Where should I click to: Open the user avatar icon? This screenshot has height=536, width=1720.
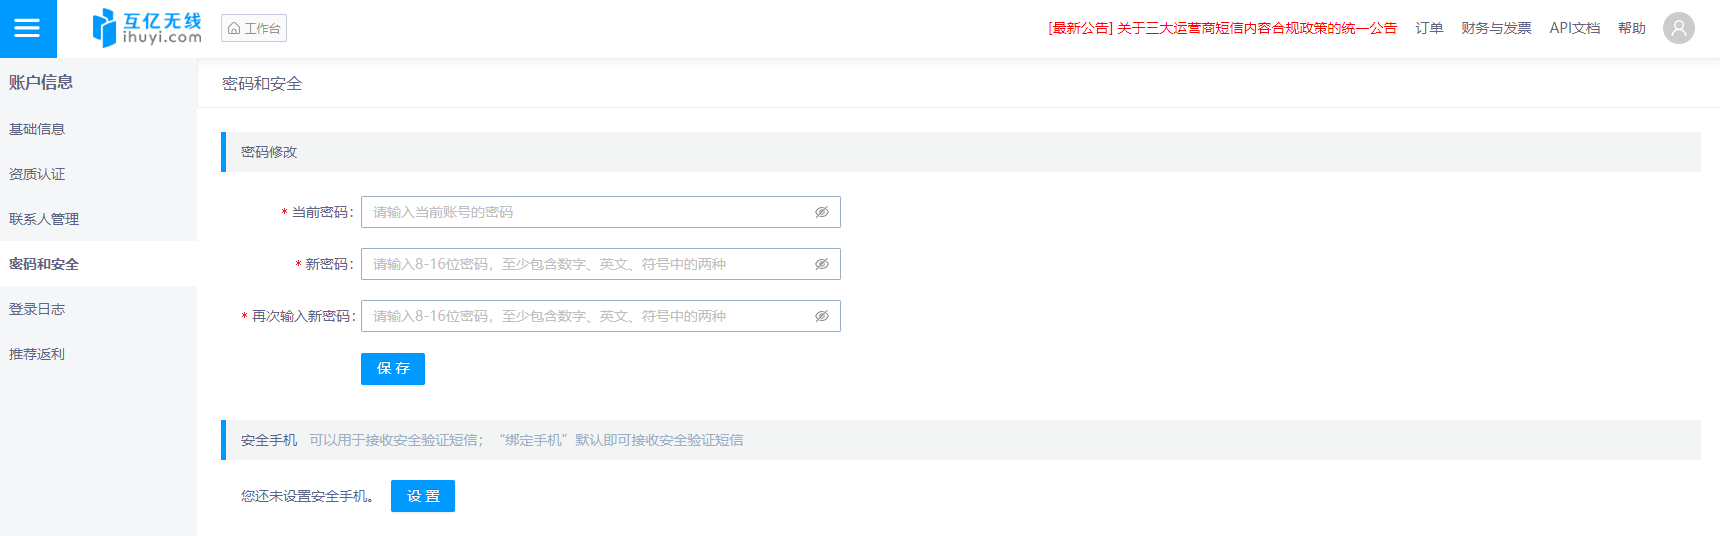click(x=1678, y=28)
